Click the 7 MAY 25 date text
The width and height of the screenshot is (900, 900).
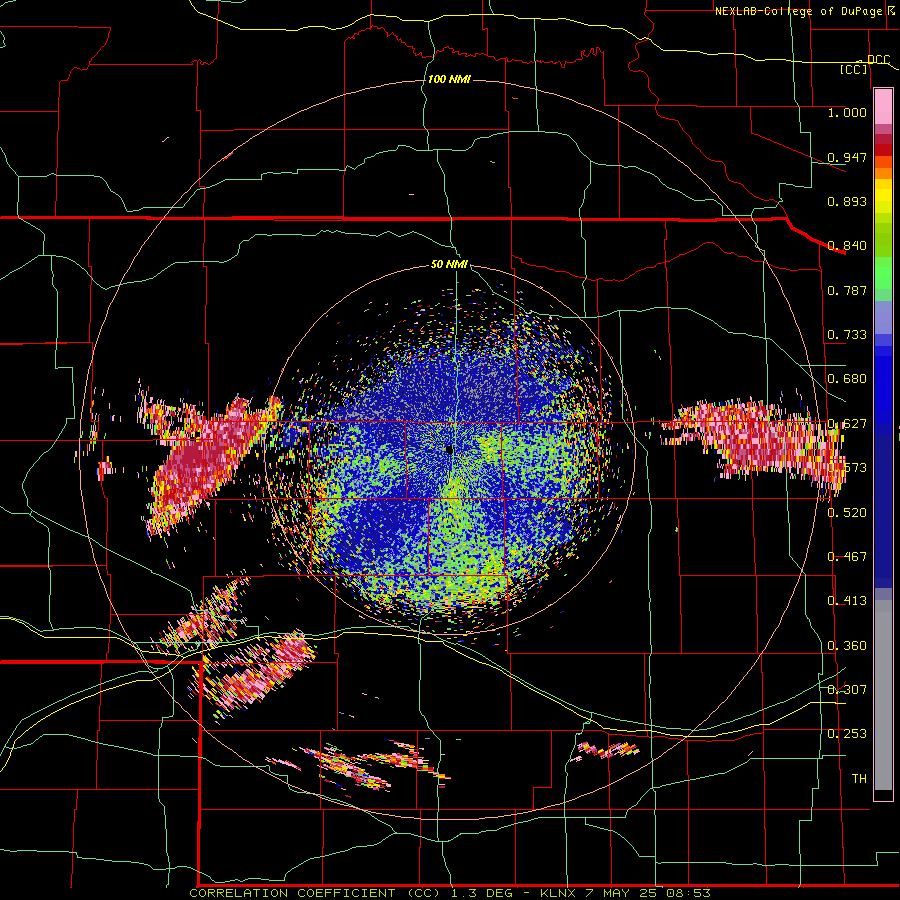click(x=622, y=893)
